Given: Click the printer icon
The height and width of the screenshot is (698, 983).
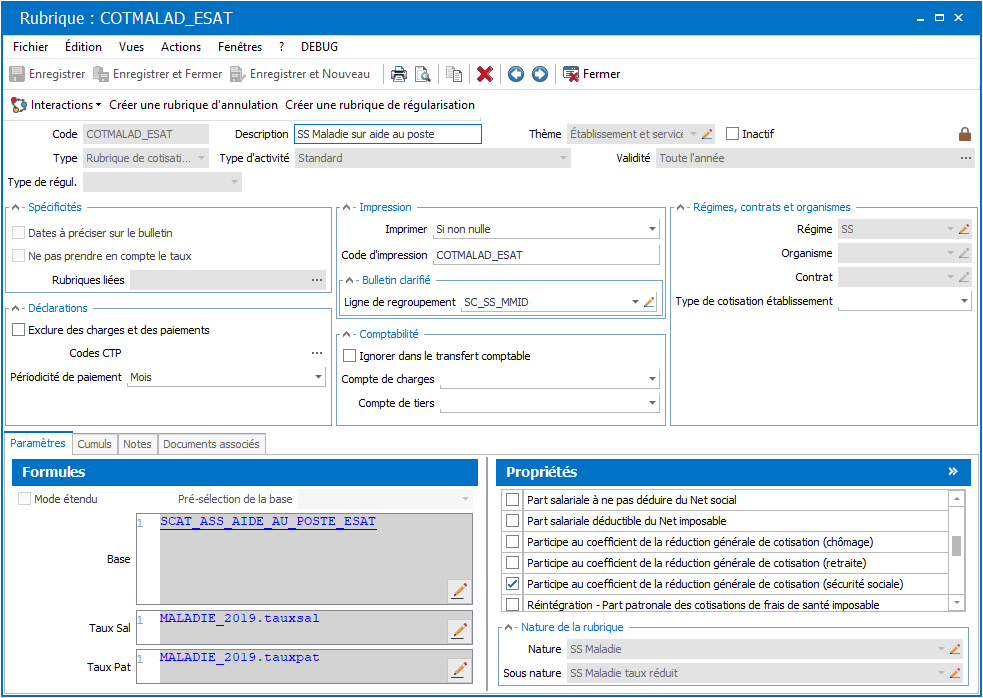Looking at the screenshot, I should [x=399, y=74].
